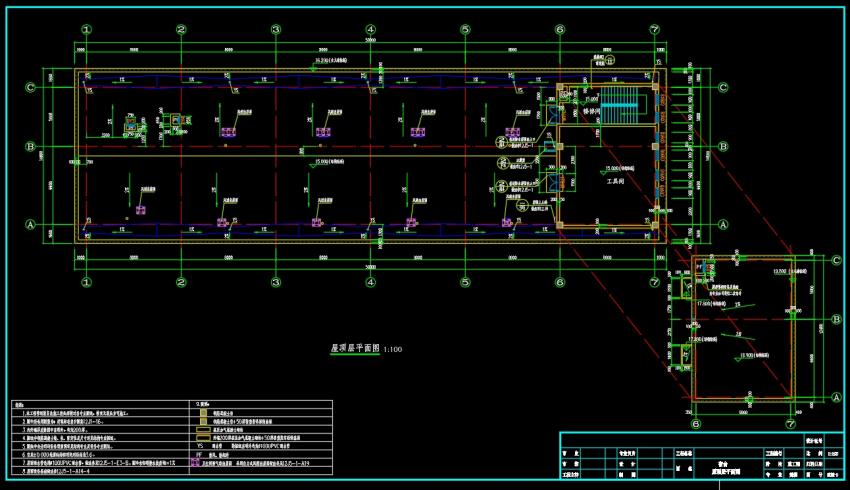
Task: Click the 工具间 room label
Action: 615,182
